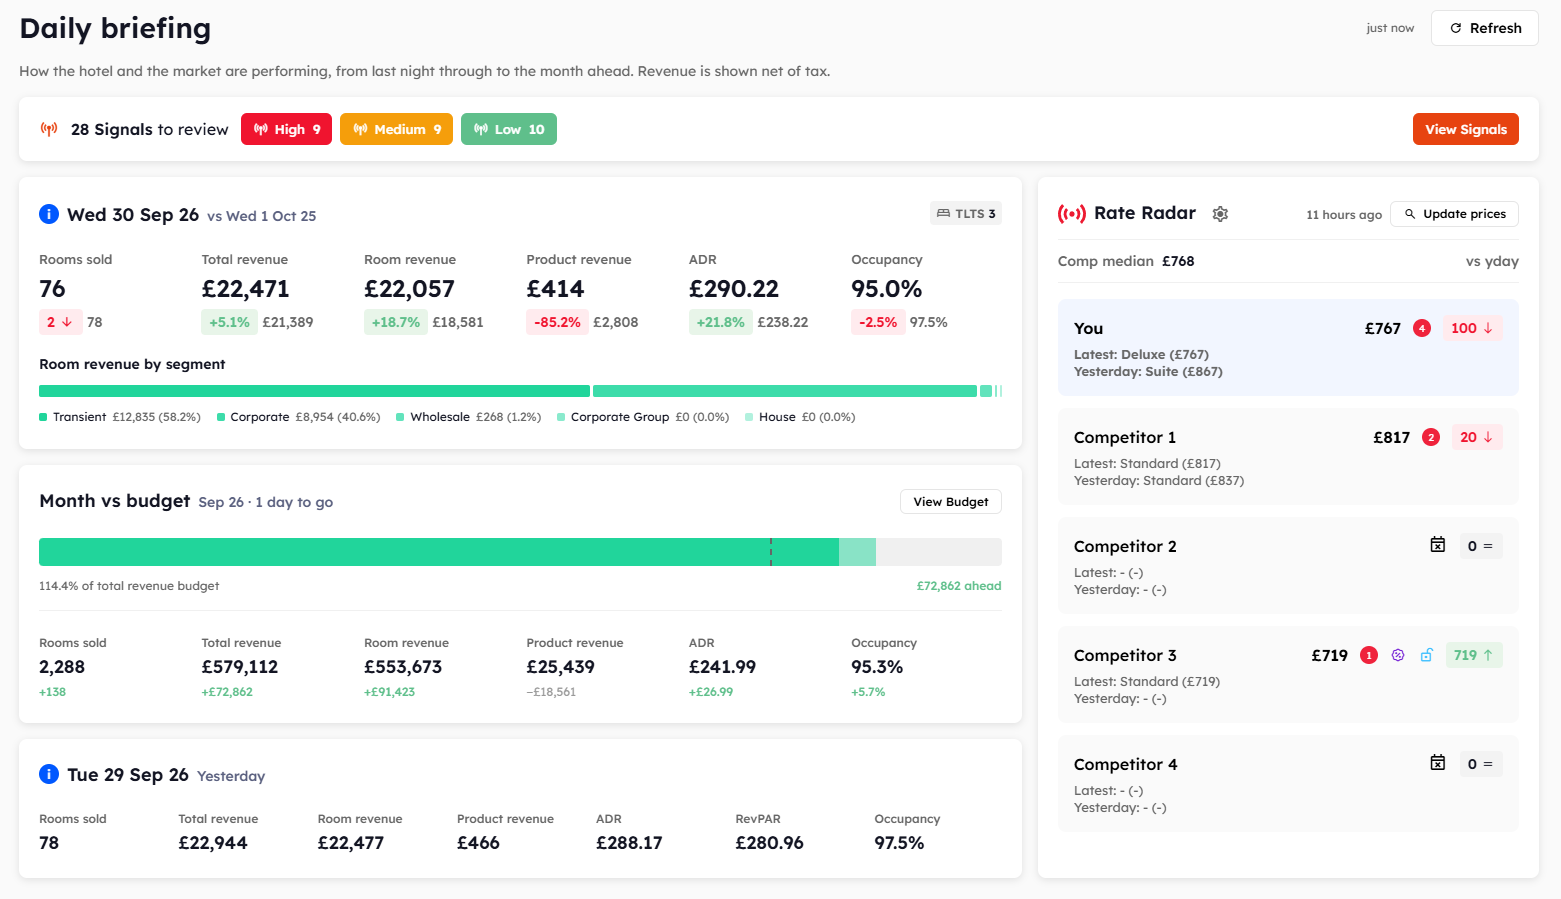Click Update prices in Rate Radar
1561x899 pixels.
(1455, 214)
